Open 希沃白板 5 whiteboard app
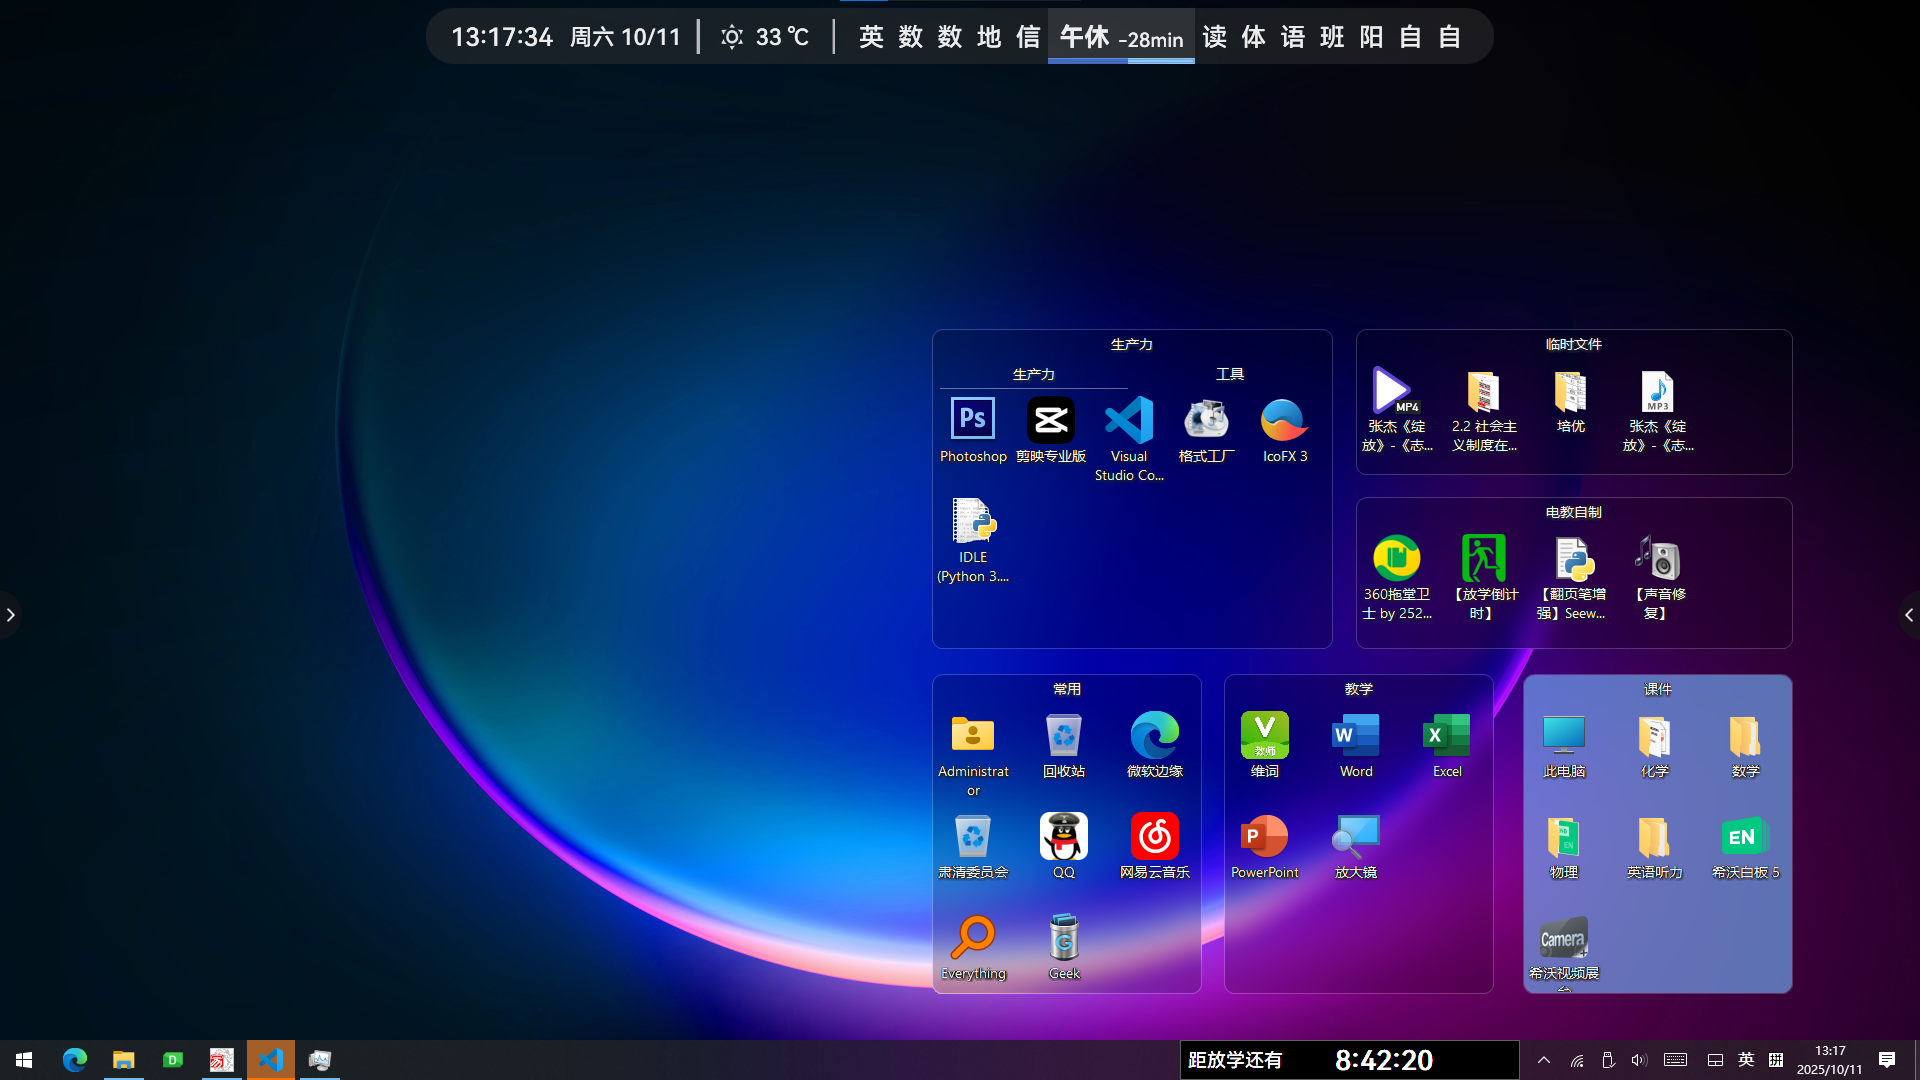Viewport: 1920px width, 1080px height. [x=1745, y=837]
